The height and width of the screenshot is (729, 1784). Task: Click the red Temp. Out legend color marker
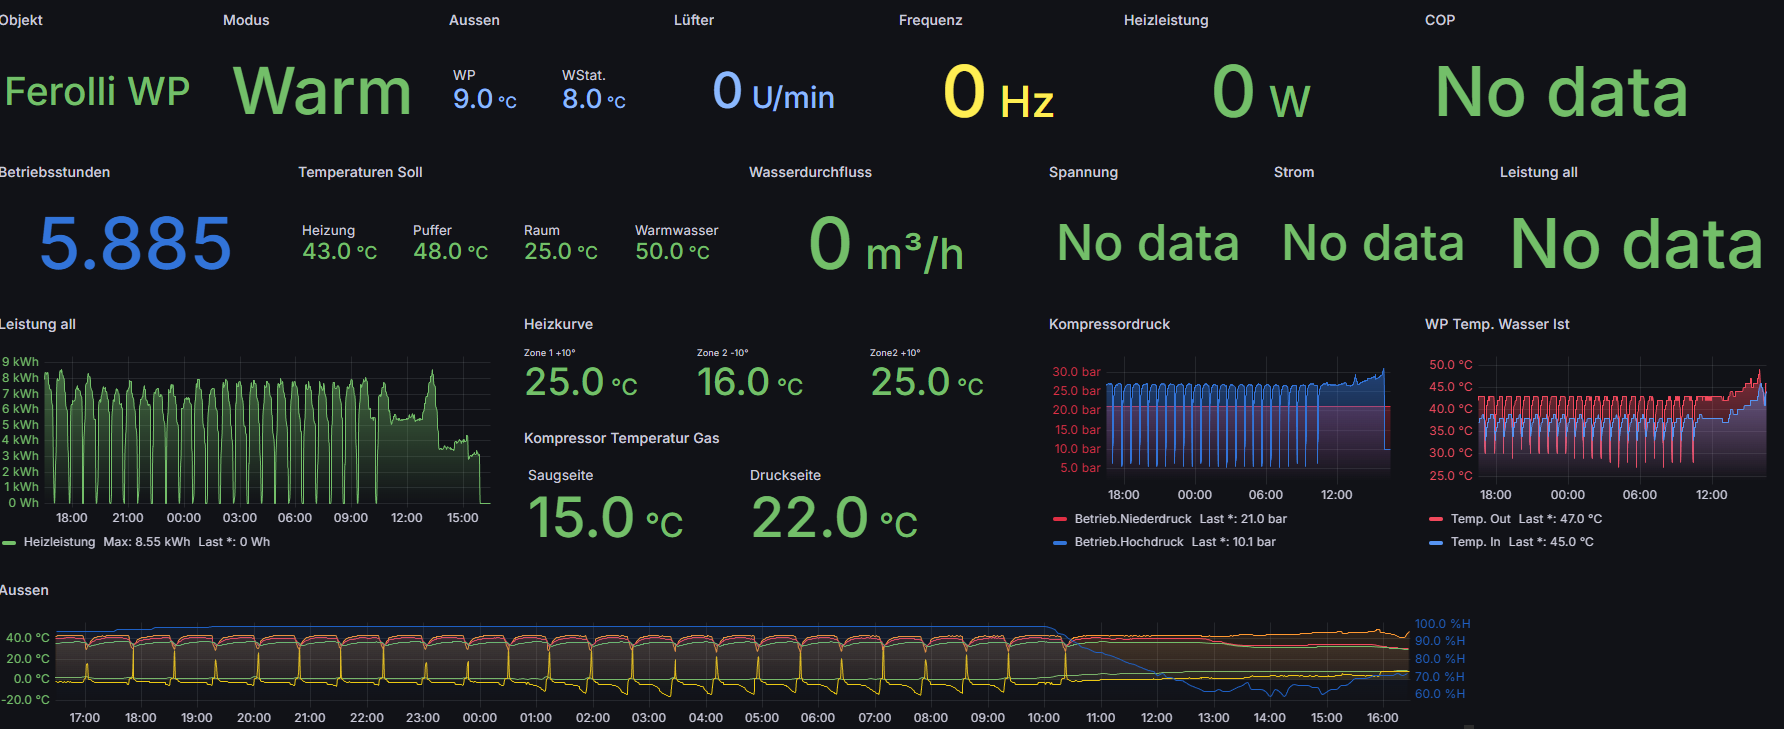1436,520
